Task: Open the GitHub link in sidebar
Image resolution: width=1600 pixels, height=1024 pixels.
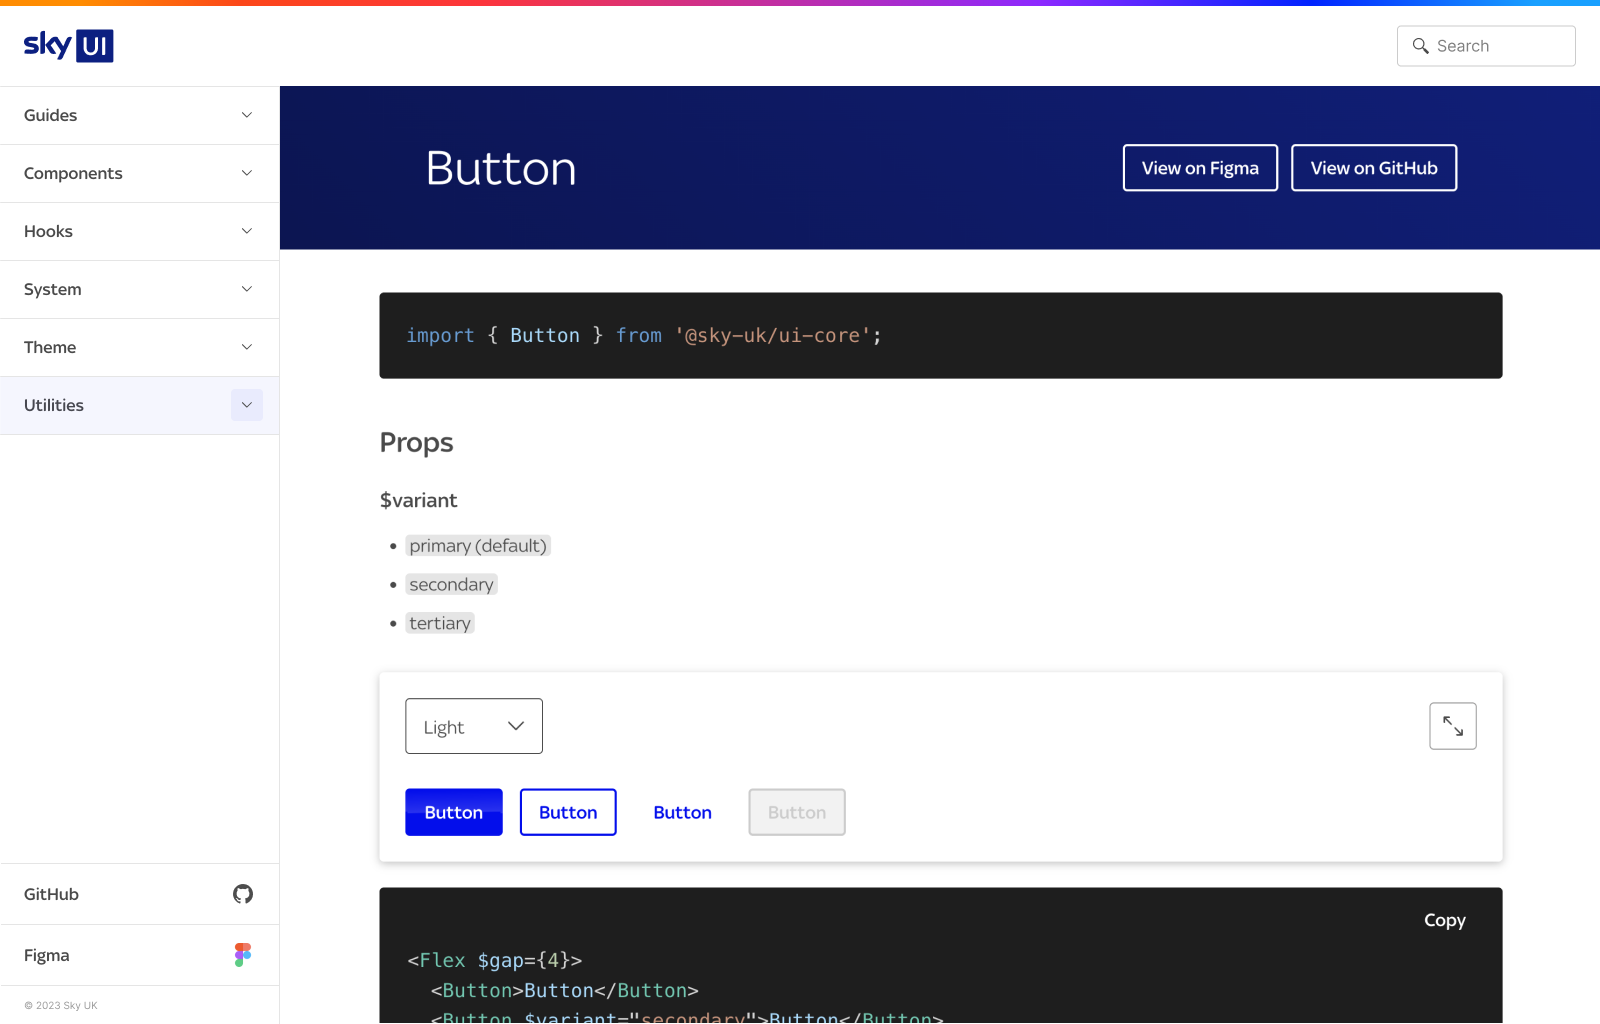Action: [139, 894]
